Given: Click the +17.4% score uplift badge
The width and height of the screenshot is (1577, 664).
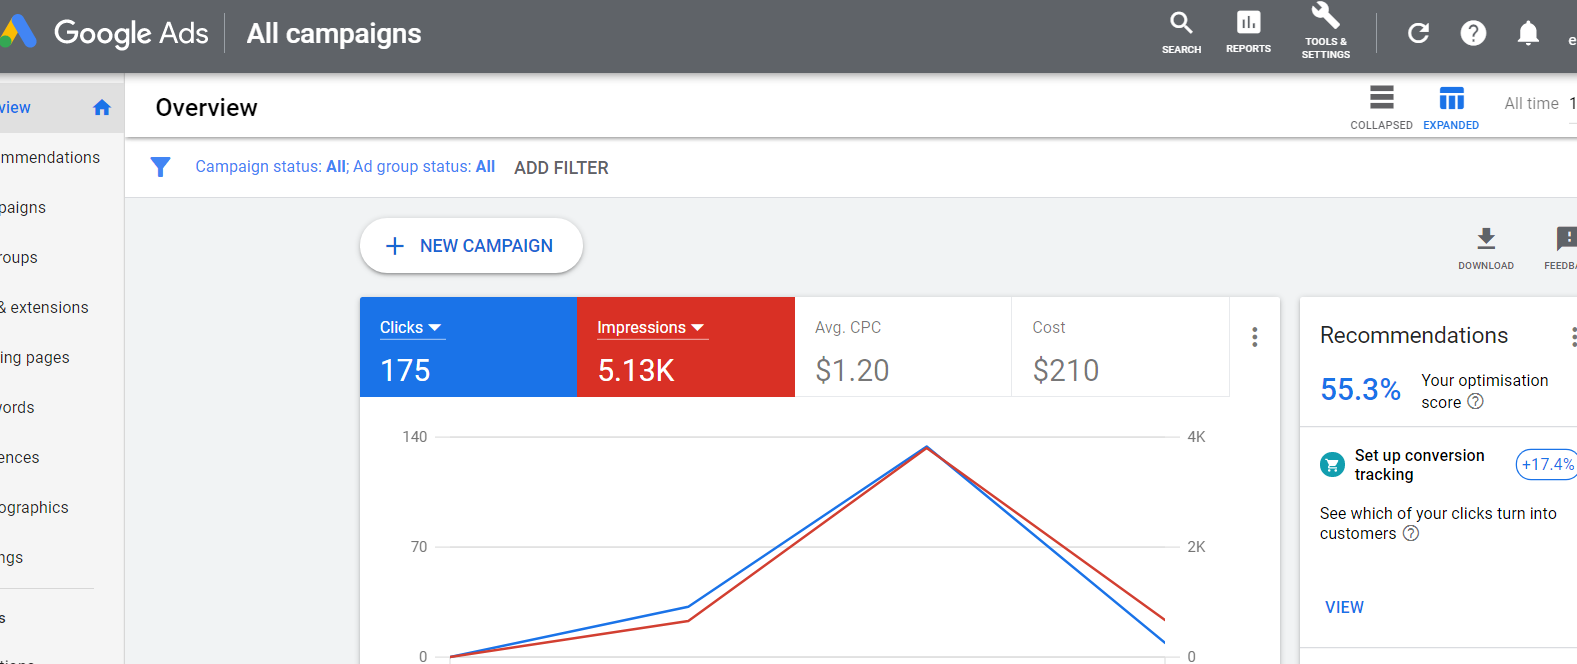Looking at the screenshot, I should pyautogui.click(x=1547, y=464).
